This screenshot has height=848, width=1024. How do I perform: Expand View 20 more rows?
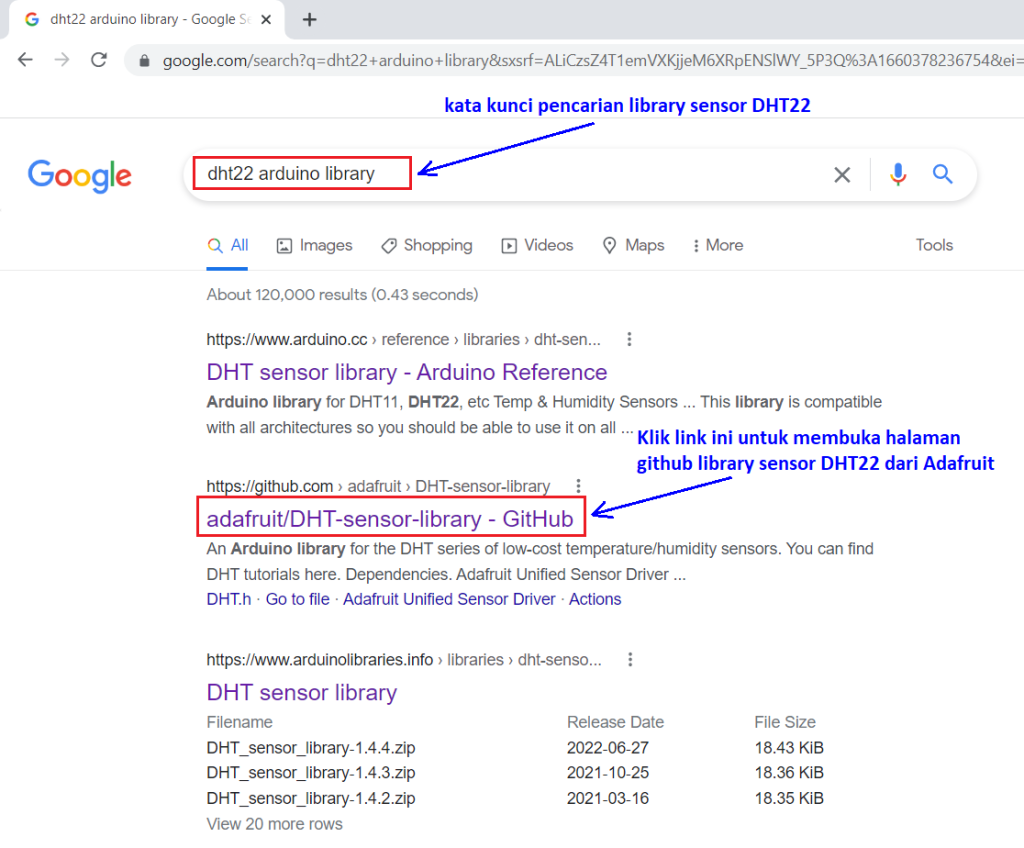274,824
